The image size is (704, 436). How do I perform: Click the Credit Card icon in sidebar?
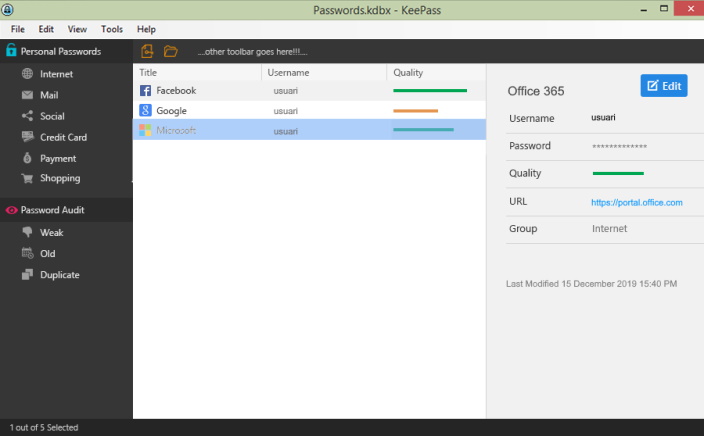click(x=28, y=137)
